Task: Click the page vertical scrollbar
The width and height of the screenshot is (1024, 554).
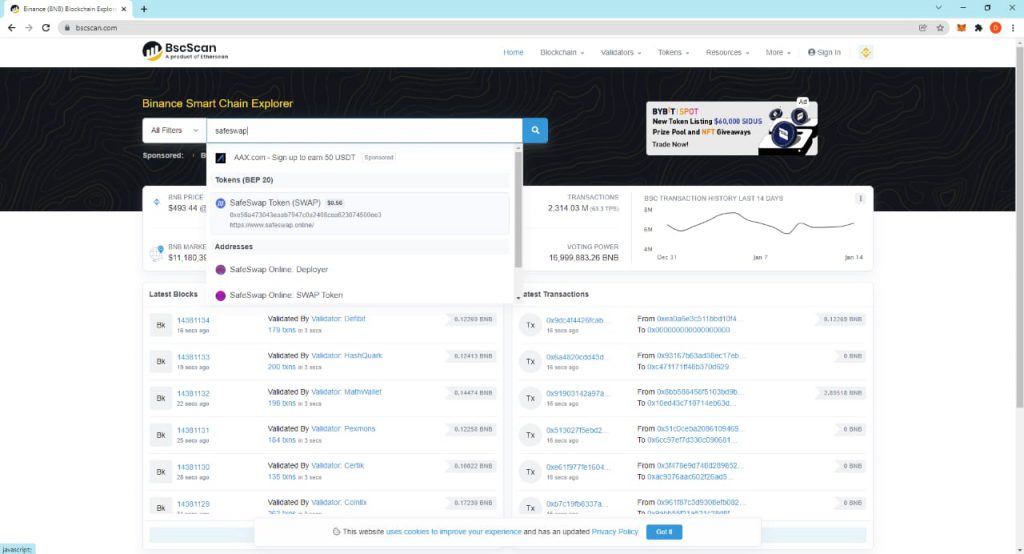Action: [1019, 229]
